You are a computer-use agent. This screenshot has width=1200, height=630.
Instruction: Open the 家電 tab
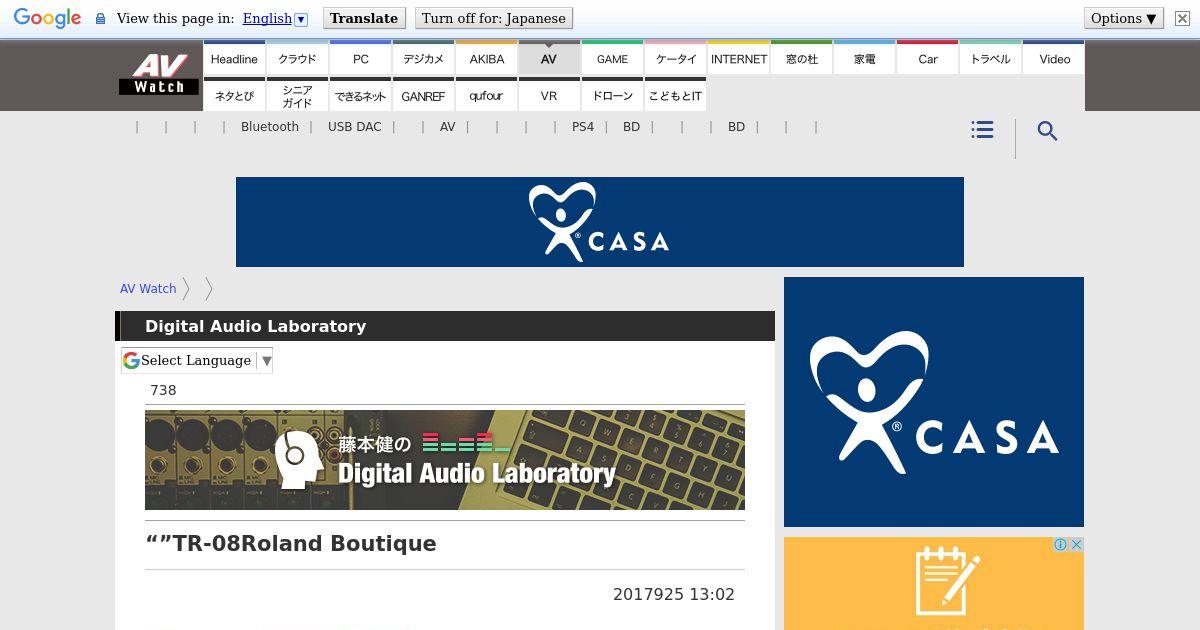click(x=864, y=58)
